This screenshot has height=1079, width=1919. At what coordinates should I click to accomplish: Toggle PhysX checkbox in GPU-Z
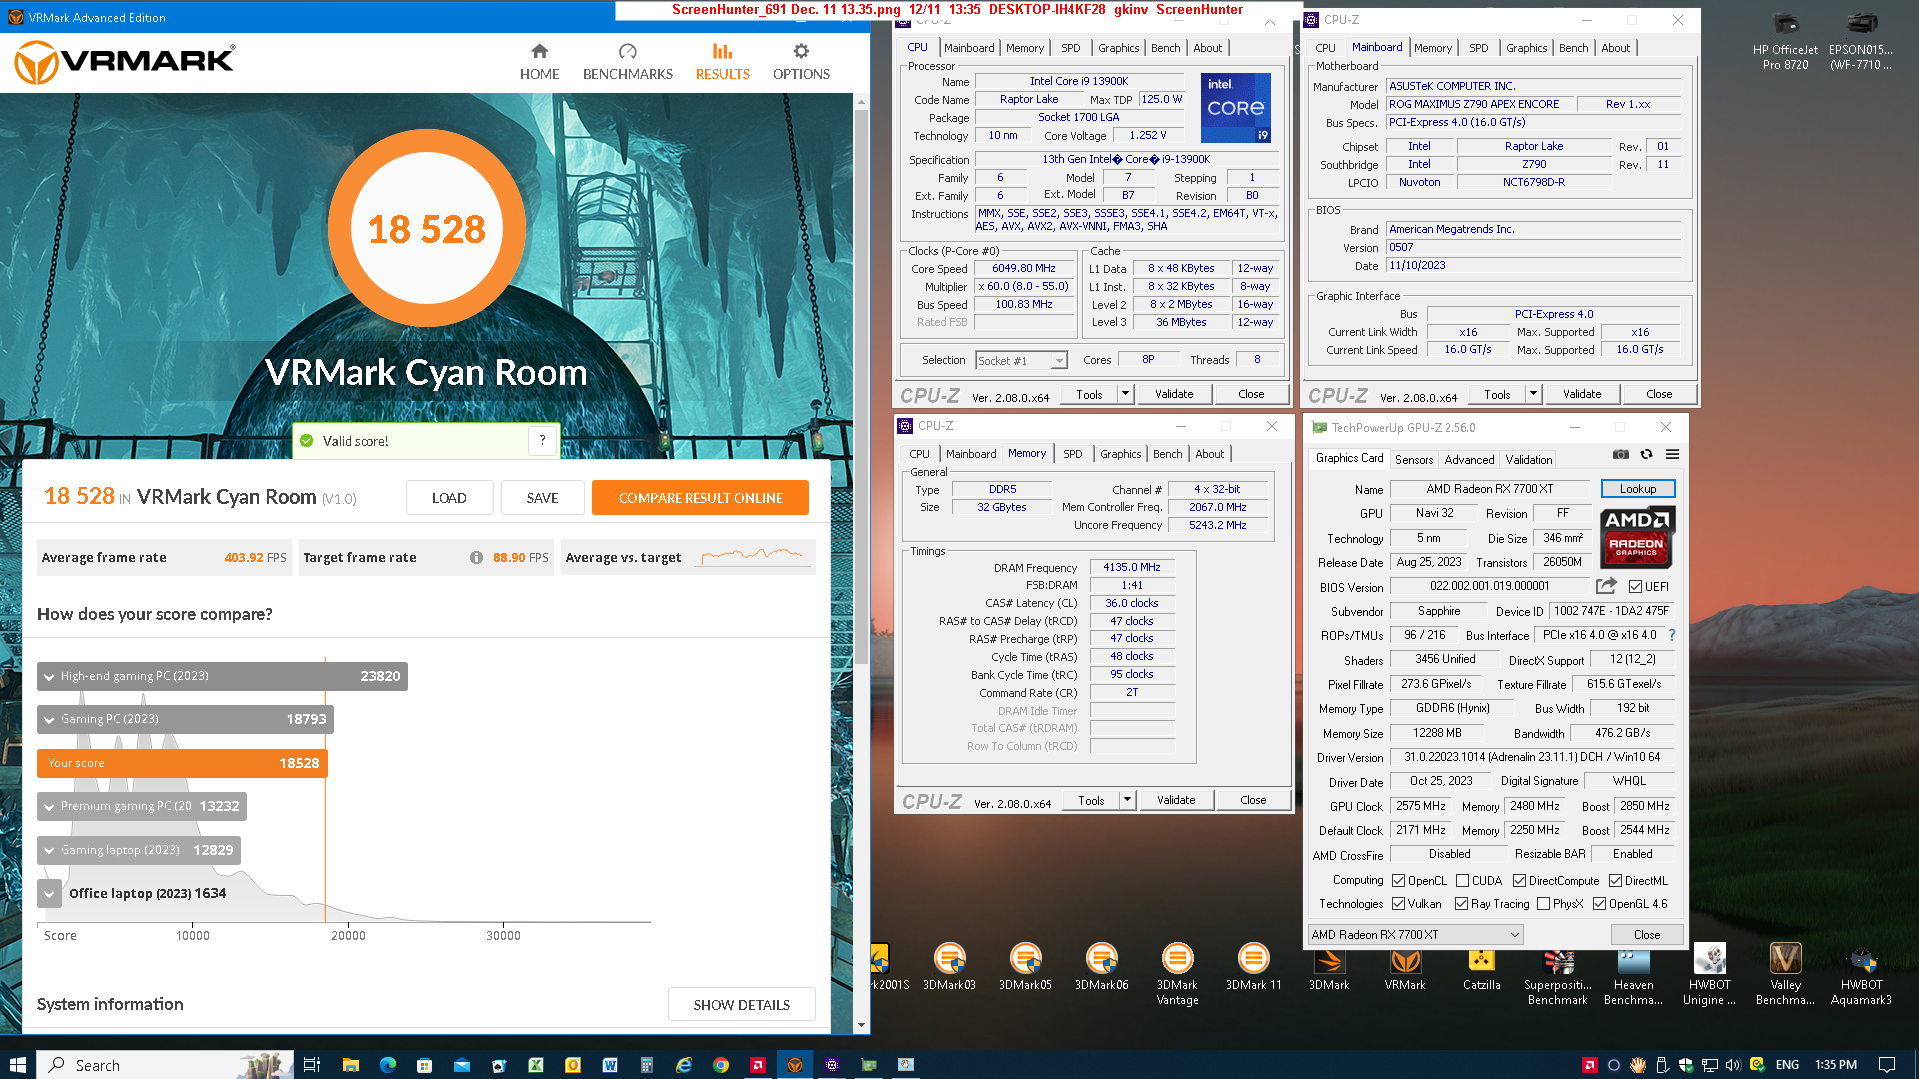click(1544, 903)
